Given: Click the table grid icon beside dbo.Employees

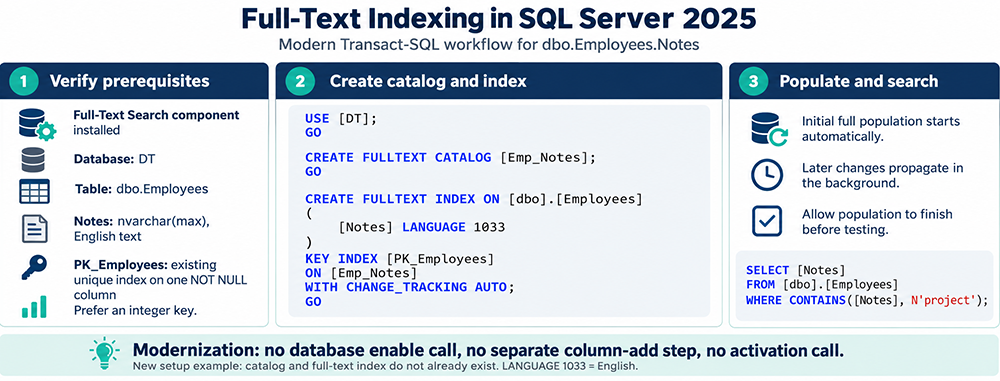Looking at the screenshot, I should 34,191.
